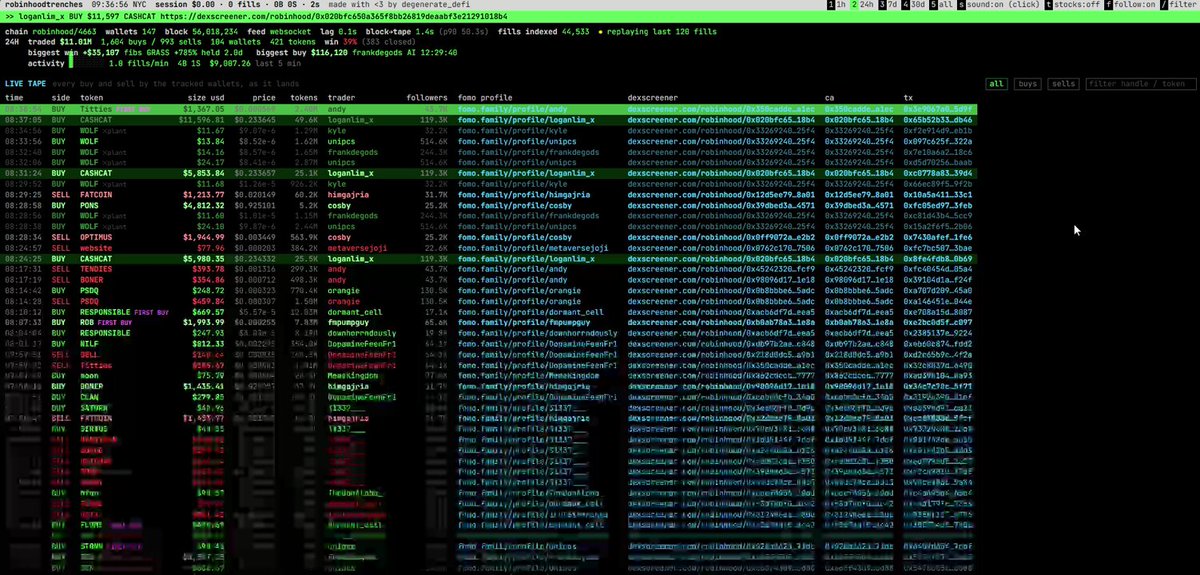The image size is (1200, 575).
Task: Open fomo.family profile for andy in top row
Action: (x=513, y=109)
